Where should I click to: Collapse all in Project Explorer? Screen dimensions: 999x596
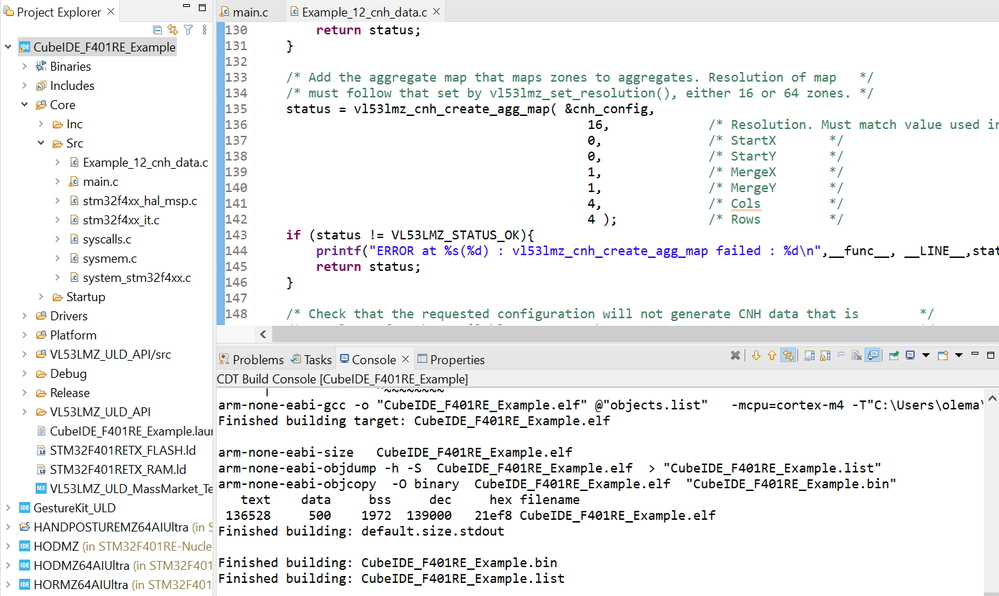[x=157, y=29]
